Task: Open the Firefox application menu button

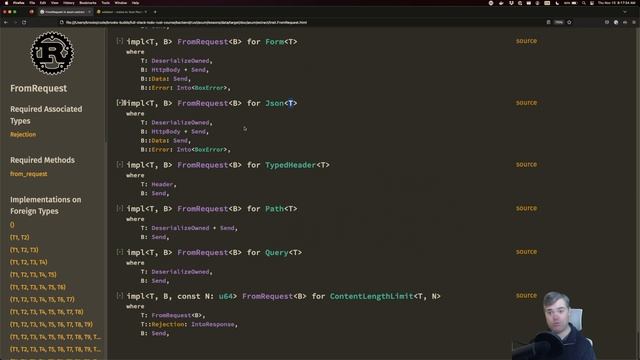Action: point(634,22)
